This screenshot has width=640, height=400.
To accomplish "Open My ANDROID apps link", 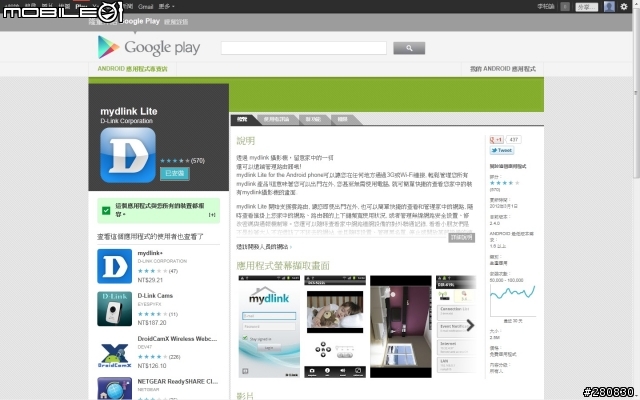I will (502, 69).
